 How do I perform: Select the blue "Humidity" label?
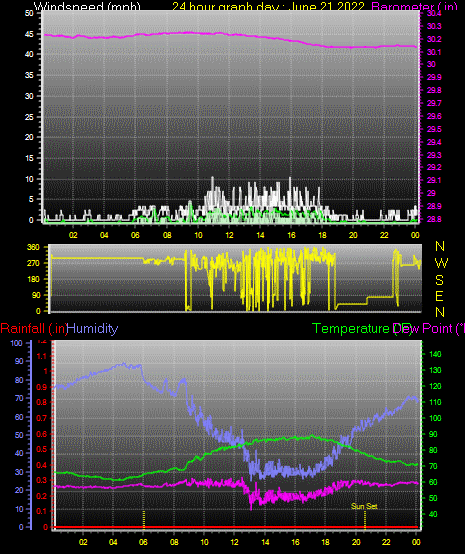click(92, 329)
